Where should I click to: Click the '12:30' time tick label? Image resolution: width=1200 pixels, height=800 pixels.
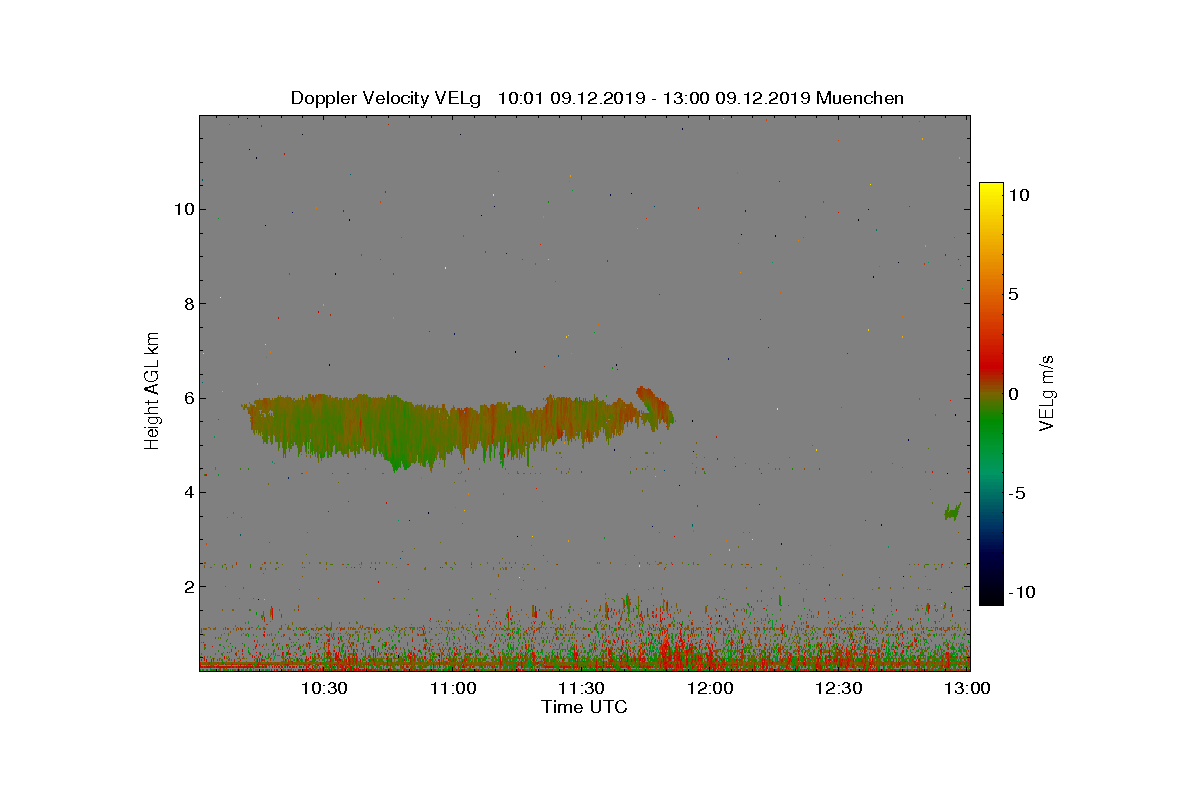838,688
